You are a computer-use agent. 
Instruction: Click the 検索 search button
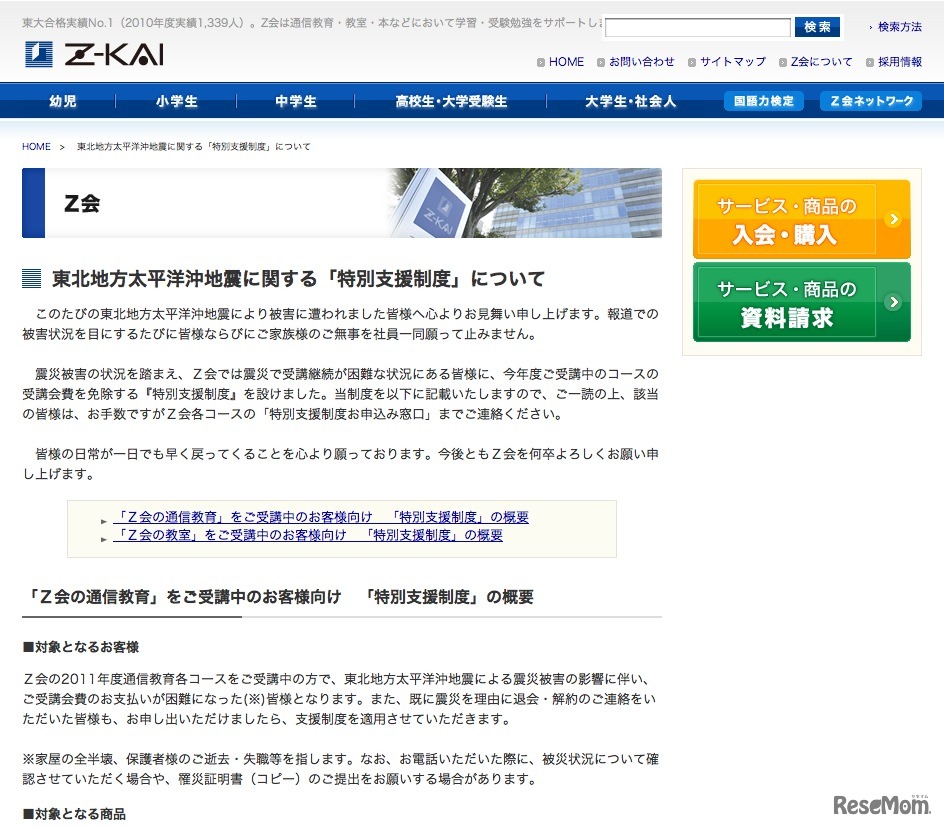[817, 27]
